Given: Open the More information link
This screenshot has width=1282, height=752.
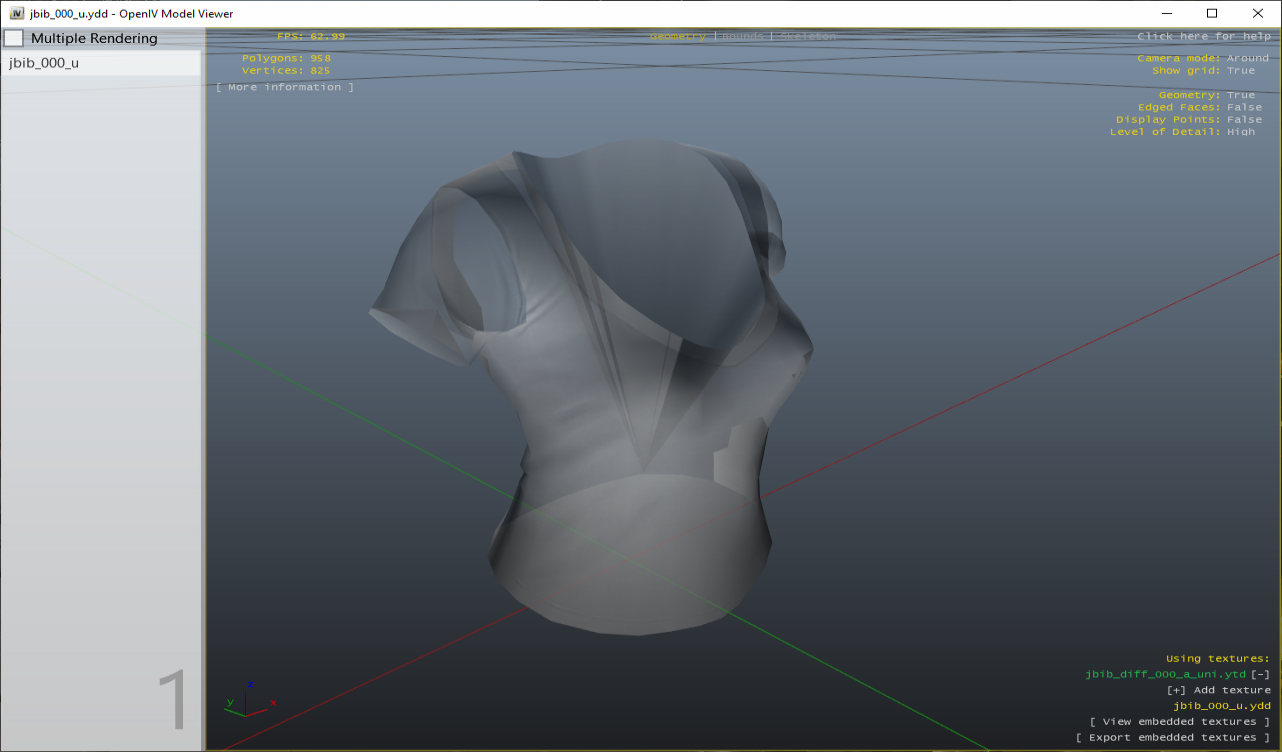Looking at the screenshot, I should [285, 87].
